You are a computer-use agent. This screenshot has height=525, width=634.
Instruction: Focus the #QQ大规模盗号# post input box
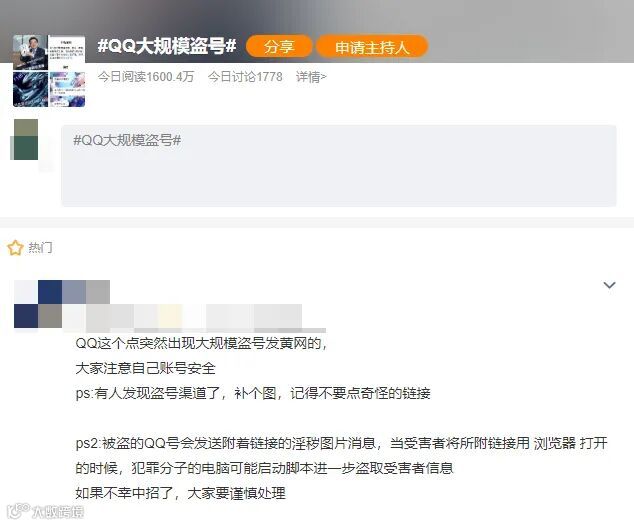pyautogui.click(x=339, y=166)
